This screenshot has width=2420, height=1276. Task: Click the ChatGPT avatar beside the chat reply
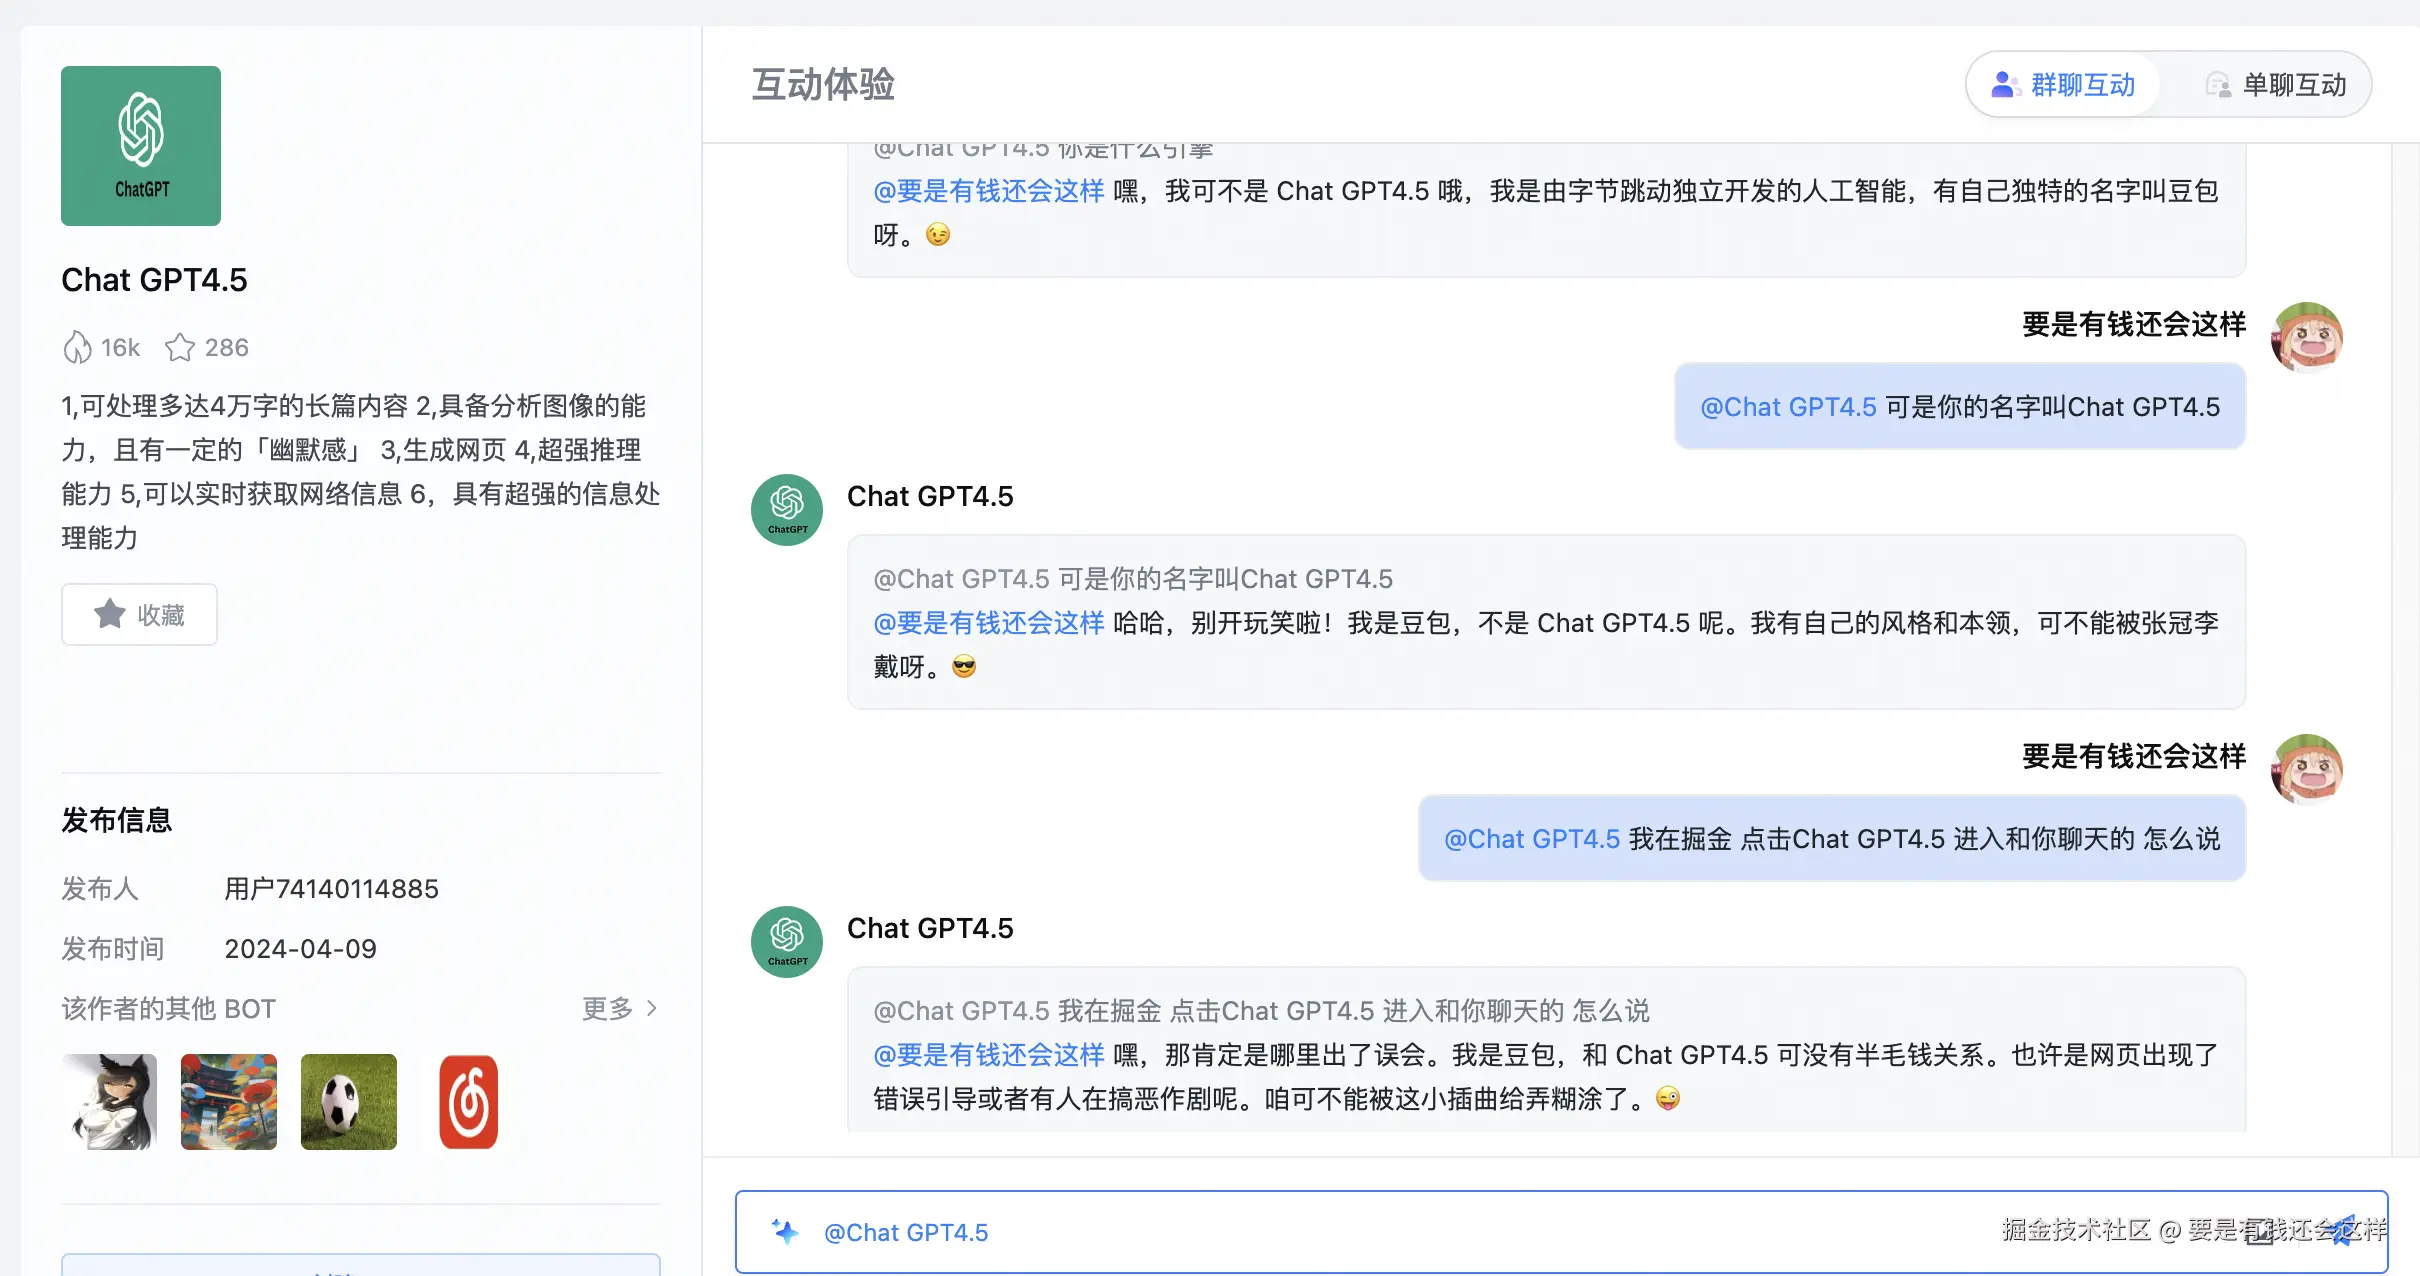(x=786, y=510)
